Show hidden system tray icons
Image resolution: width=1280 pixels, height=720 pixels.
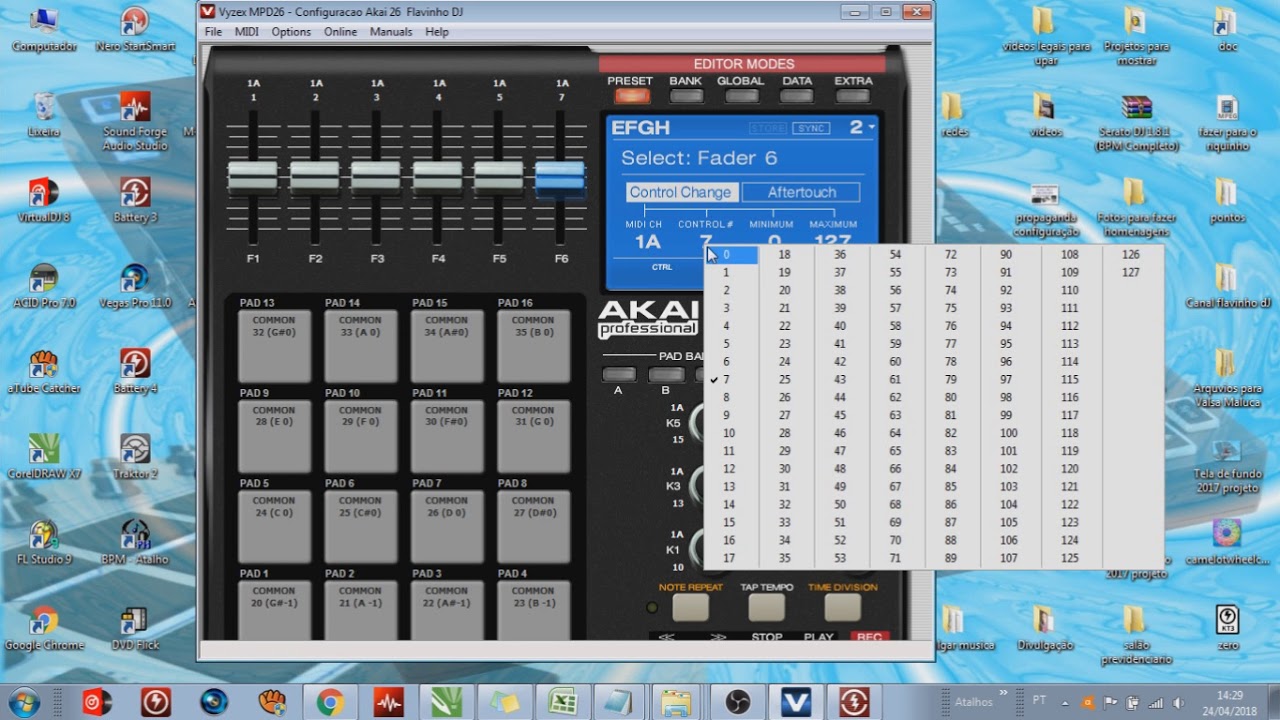coord(1064,703)
